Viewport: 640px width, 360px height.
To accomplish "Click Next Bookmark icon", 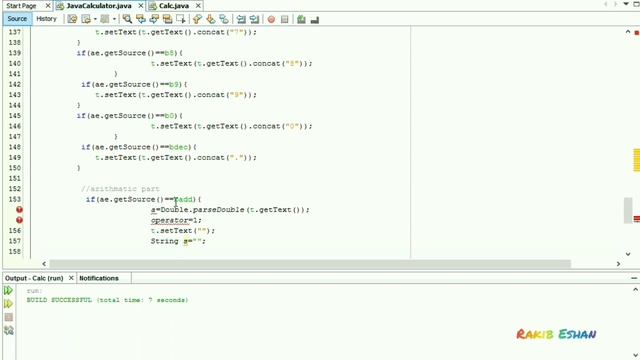I will point(211,19).
